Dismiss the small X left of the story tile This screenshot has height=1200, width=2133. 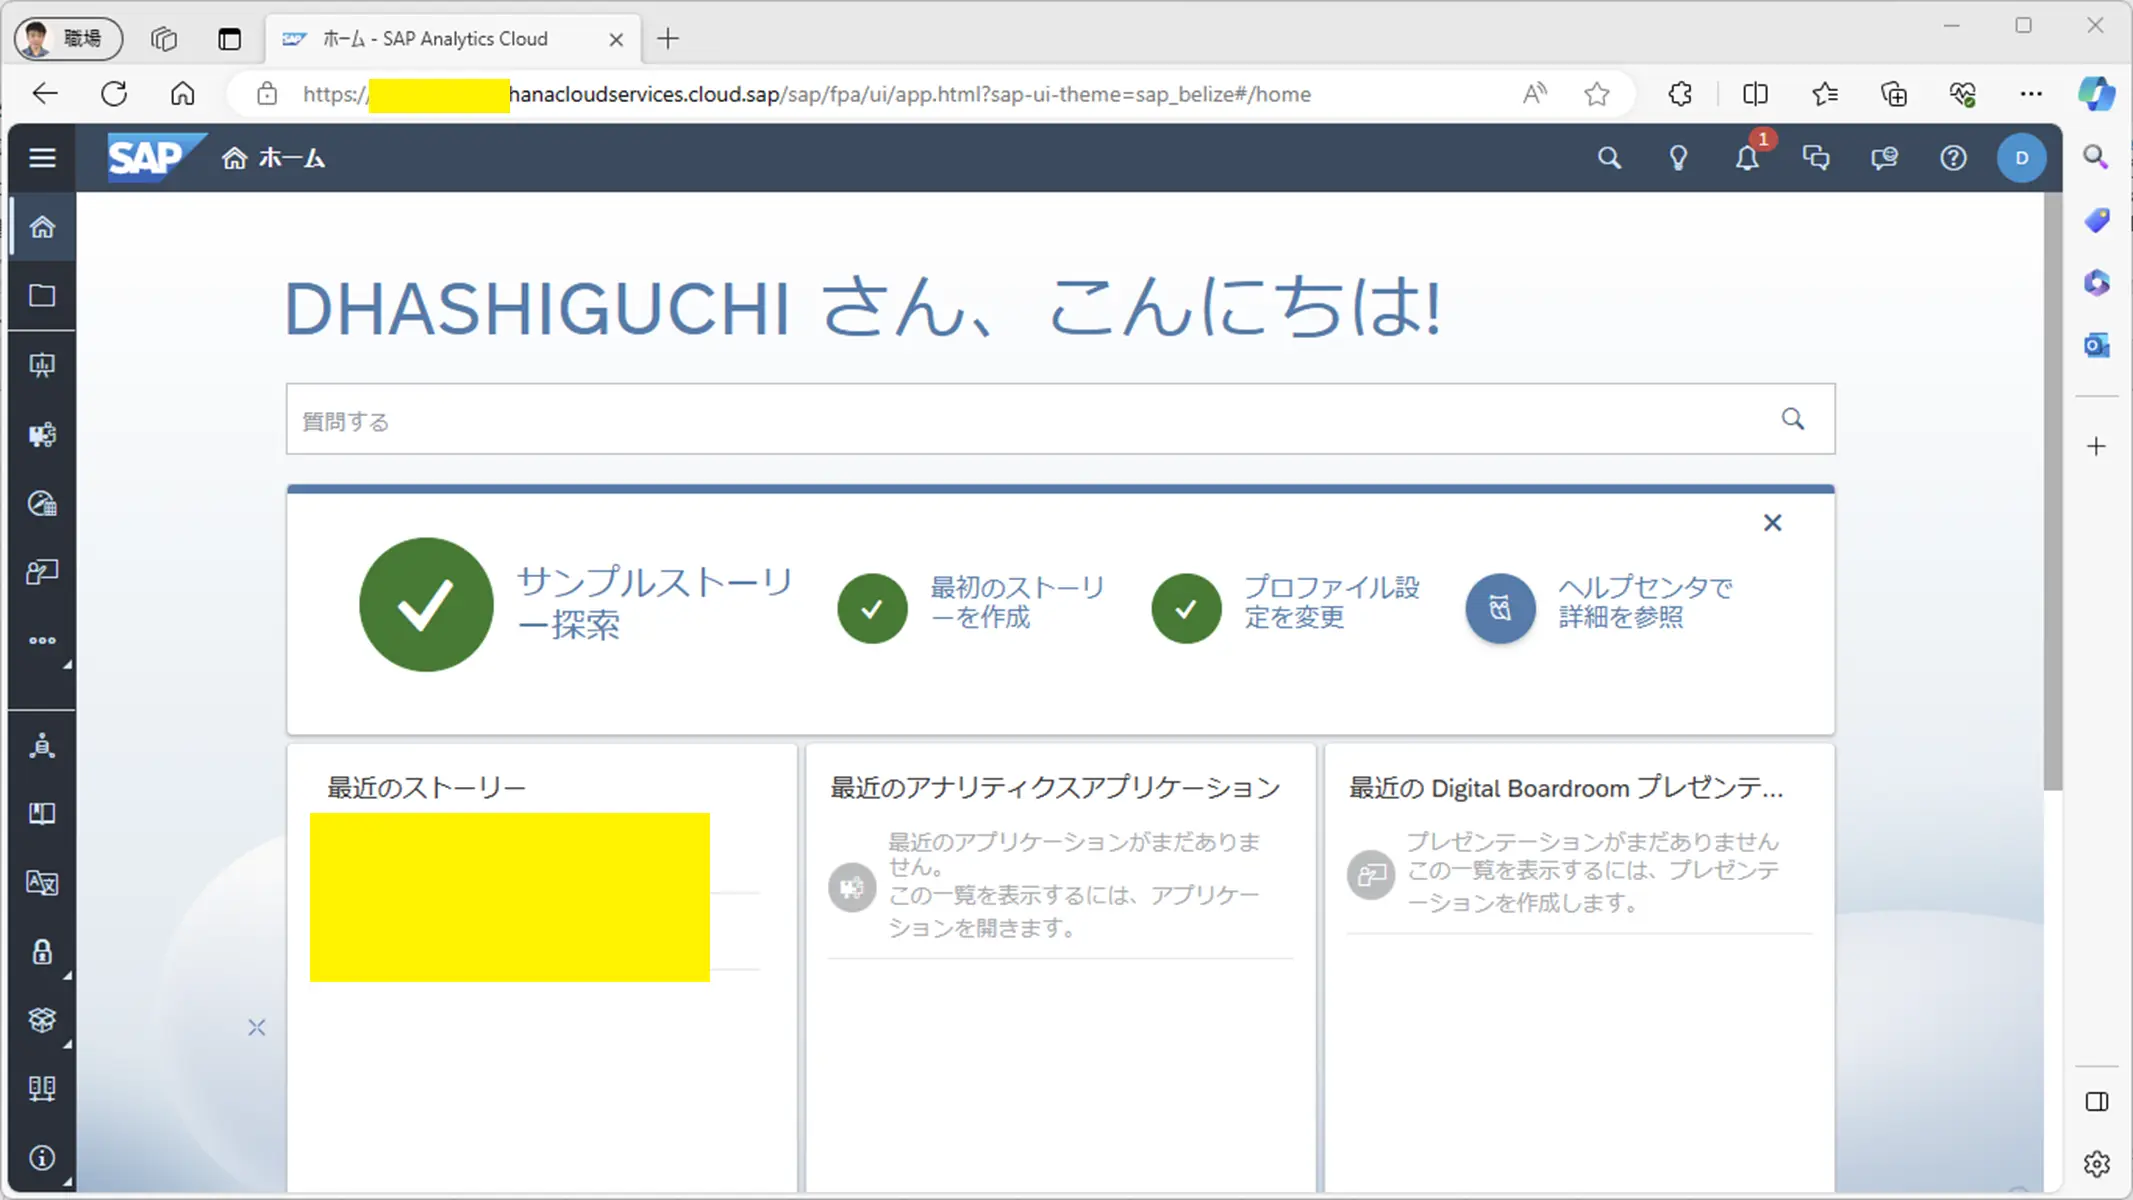click(x=257, y=1027)
